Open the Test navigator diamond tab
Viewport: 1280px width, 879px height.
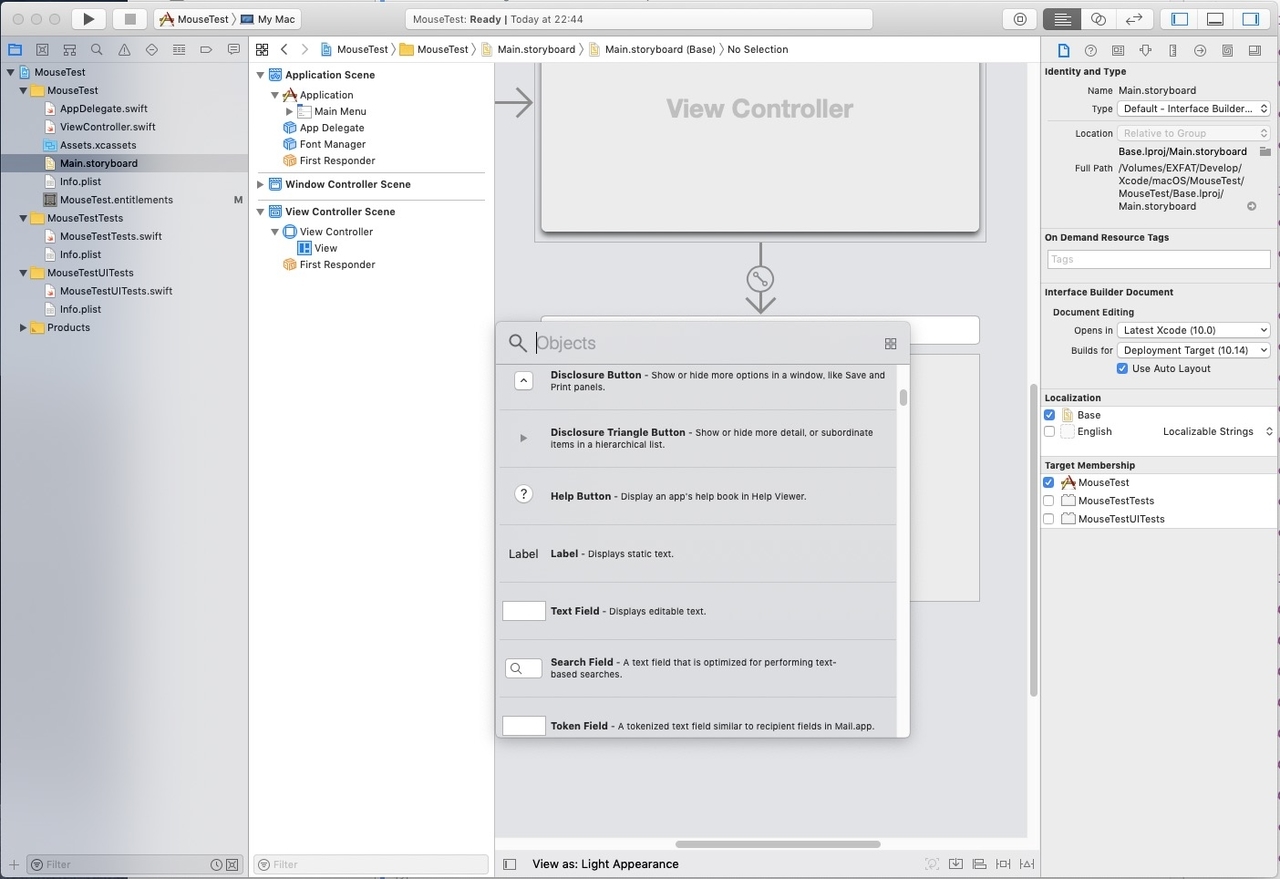pyautogui.click(x=152, y=49)
